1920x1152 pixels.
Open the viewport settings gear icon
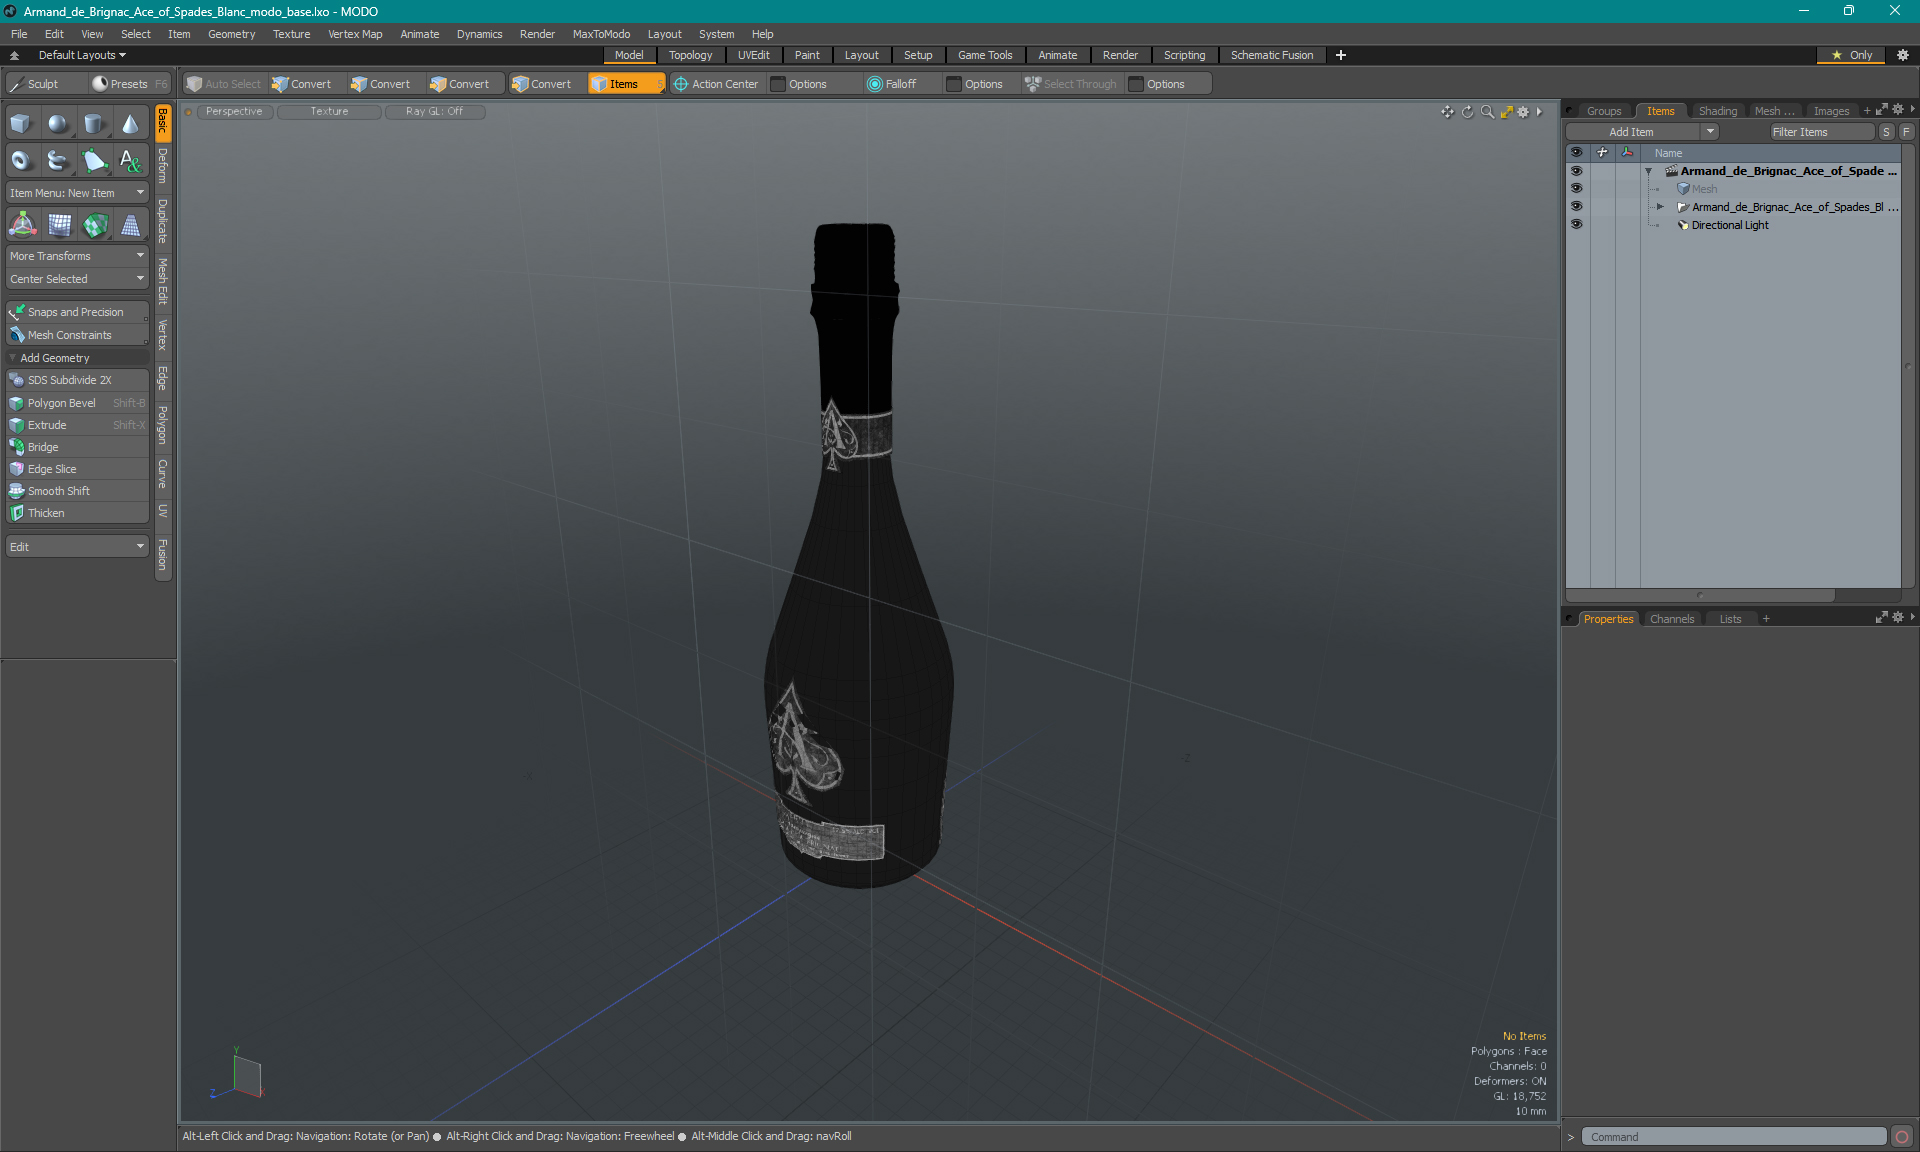tap(1523, 112)
